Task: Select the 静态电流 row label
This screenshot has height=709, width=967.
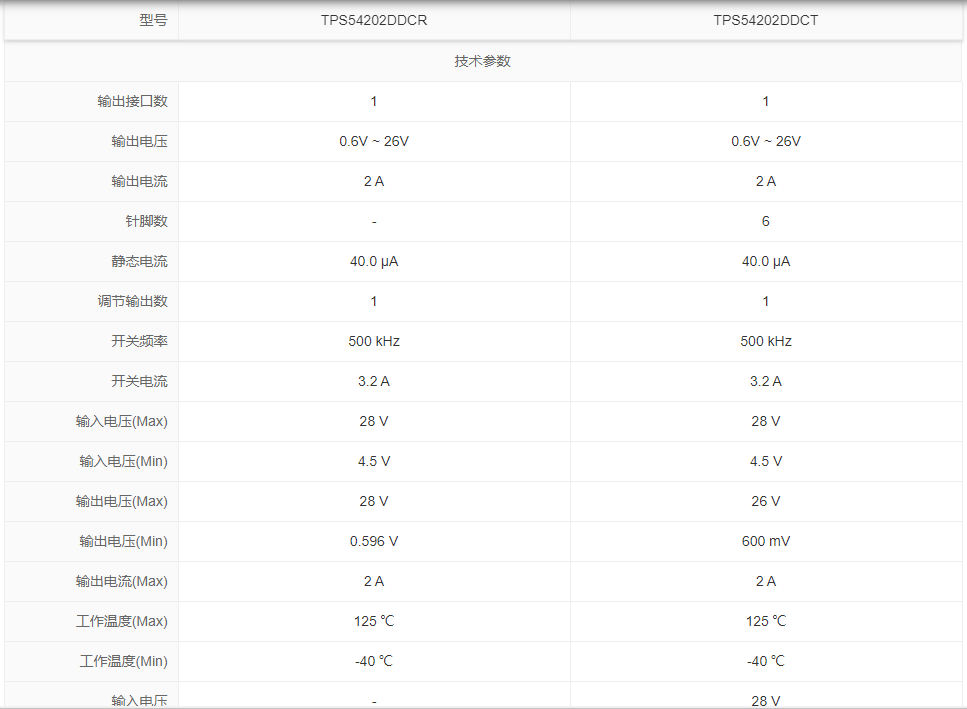Action: 139,261
